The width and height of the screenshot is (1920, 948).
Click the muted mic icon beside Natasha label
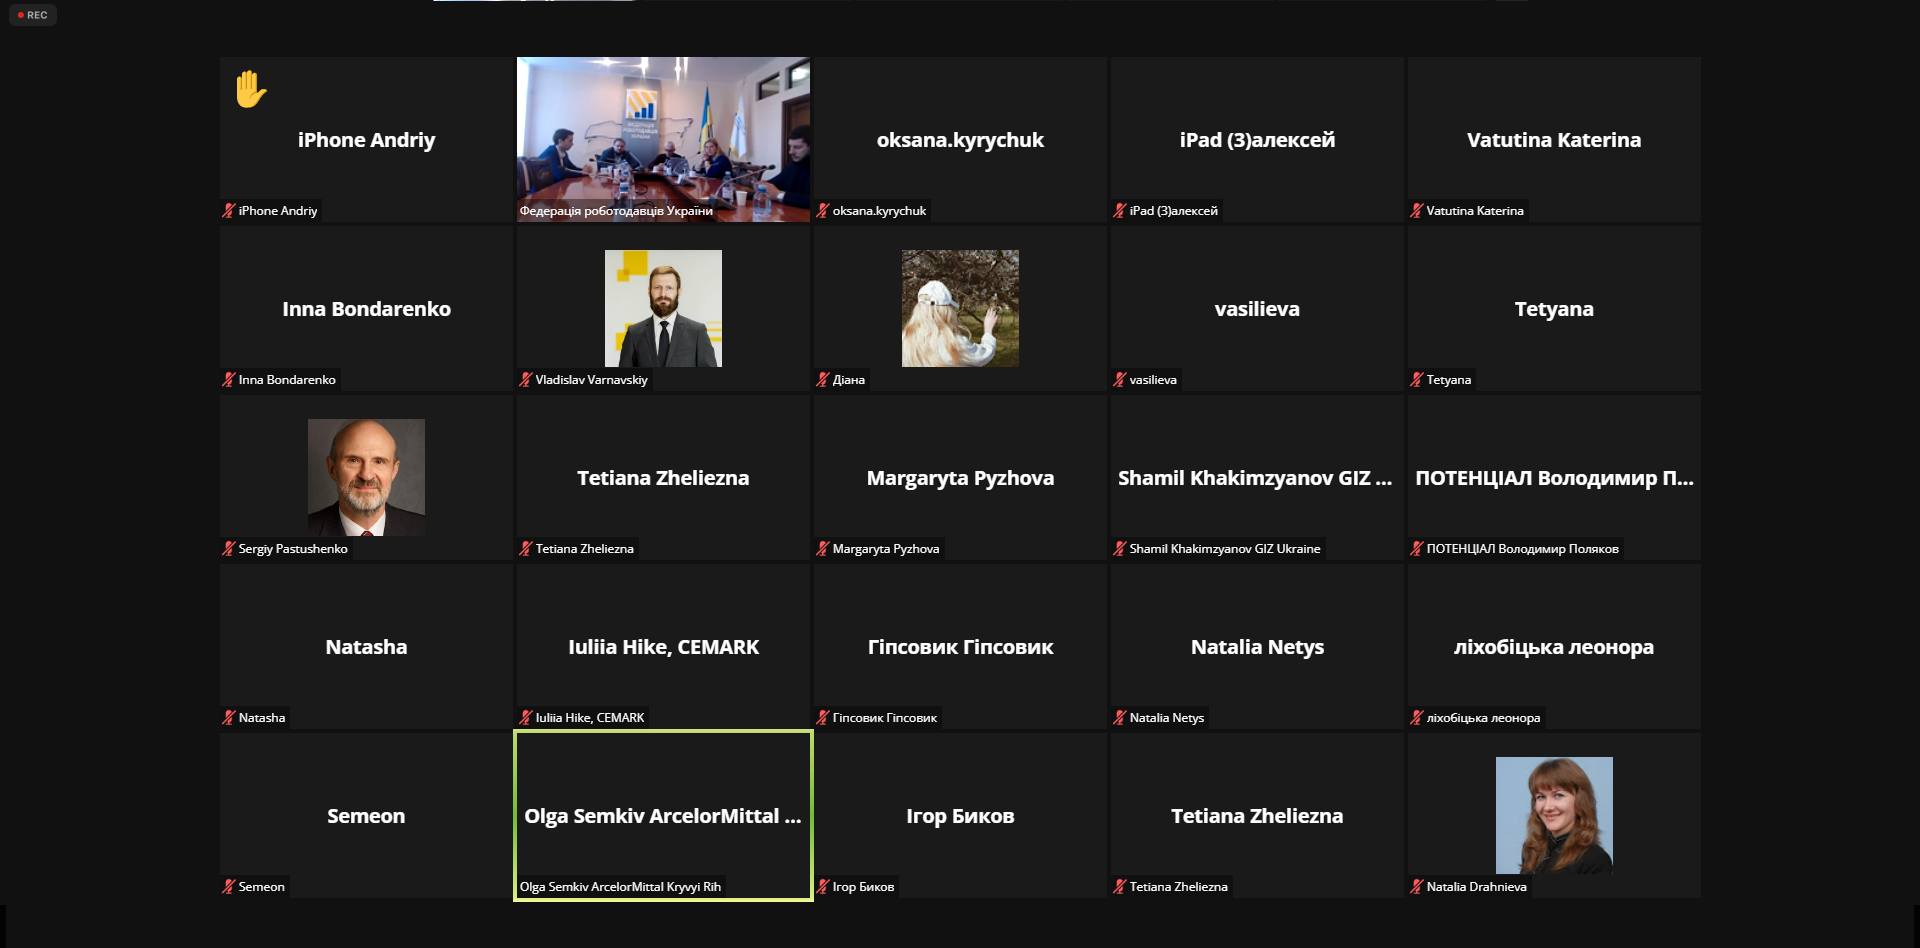pyautogui.click(x=229, y=718)
